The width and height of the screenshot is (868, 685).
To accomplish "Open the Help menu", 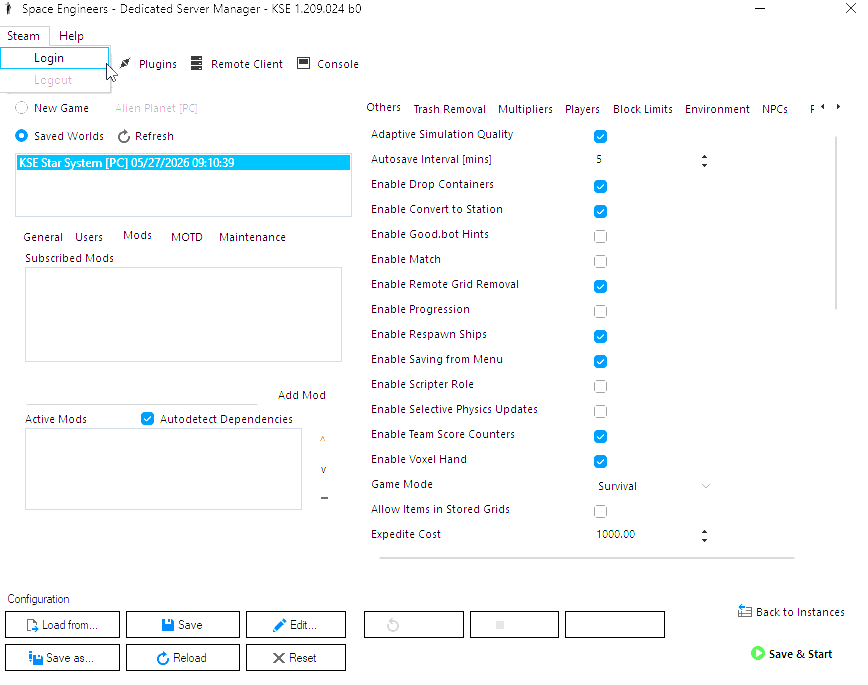I will point(71,36).
